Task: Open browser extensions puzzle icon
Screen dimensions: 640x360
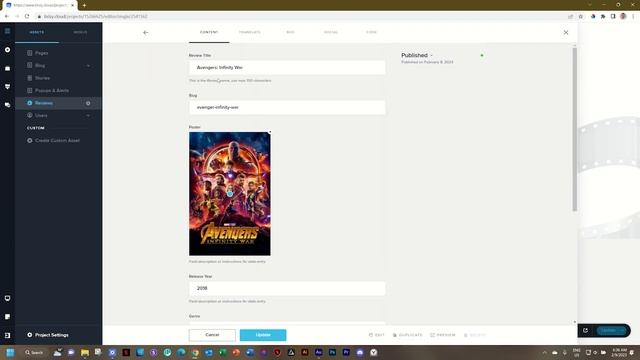Action: [603, 16]
